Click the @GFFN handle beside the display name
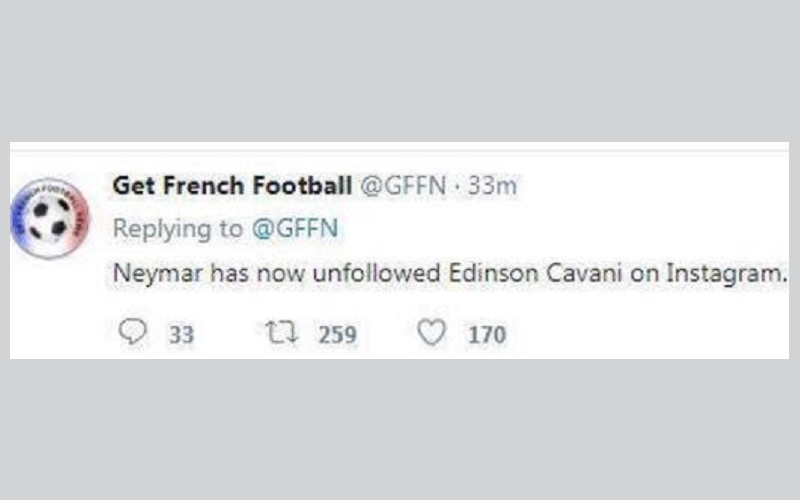Image resolution: width=800 pixels, height=500 pixels. click(402, 185)
